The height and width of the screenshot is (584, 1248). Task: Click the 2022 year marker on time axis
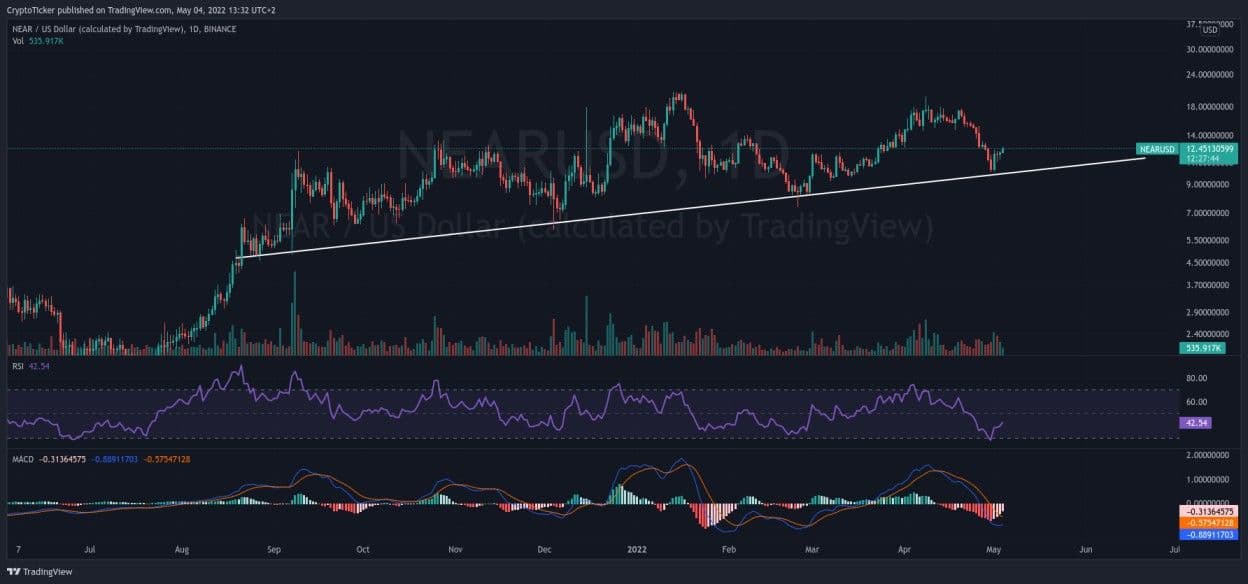tap(638, 549)
